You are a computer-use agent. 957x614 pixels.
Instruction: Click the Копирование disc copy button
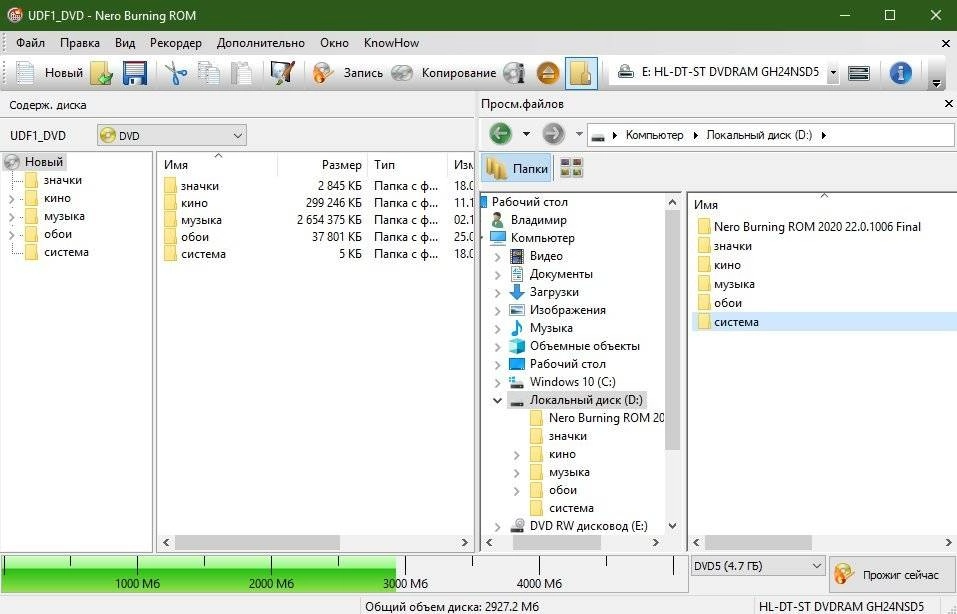click(x=444, y=73)
